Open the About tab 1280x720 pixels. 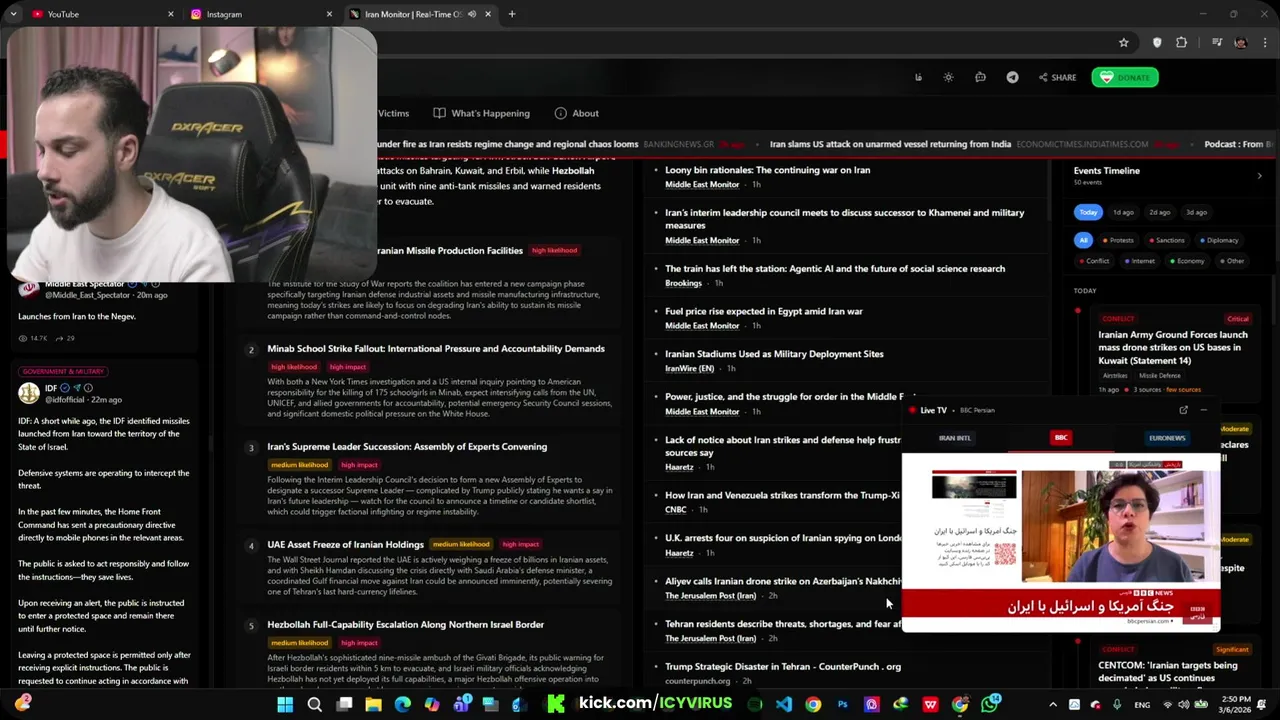tap(576, 113)
